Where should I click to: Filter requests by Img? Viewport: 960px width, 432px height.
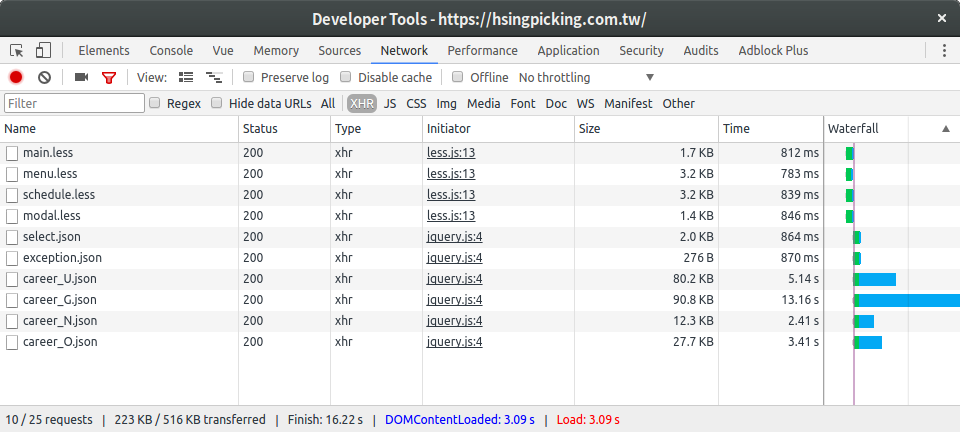tap(446, 103)
